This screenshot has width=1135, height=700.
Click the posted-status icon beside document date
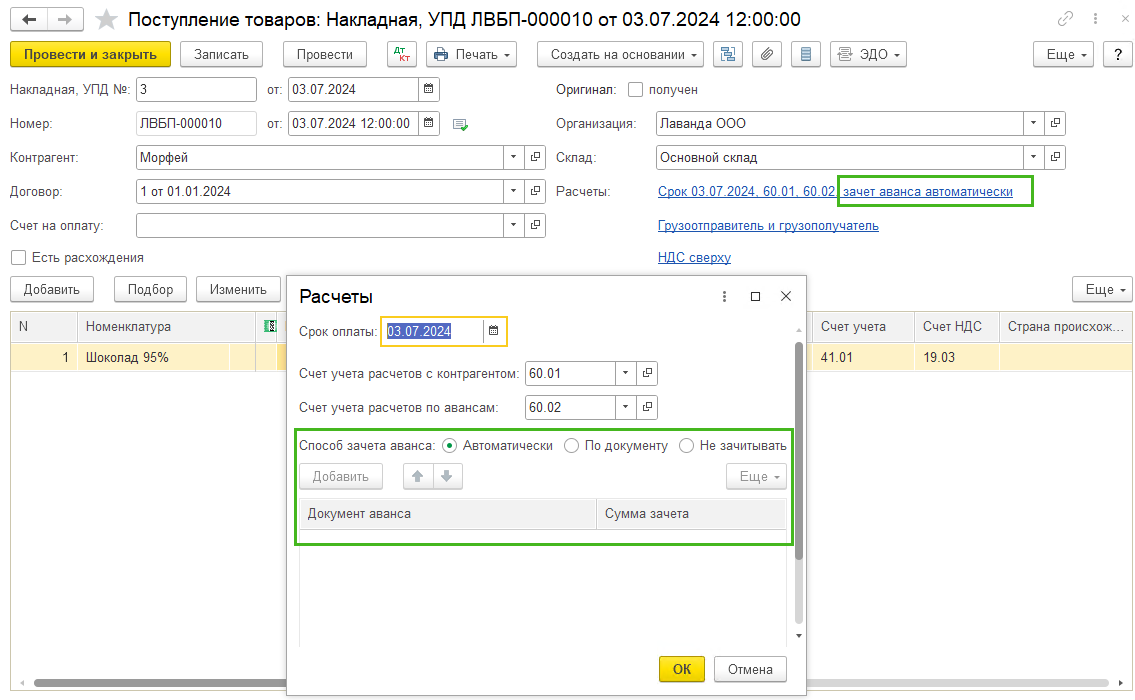click(x=460, y=125)
